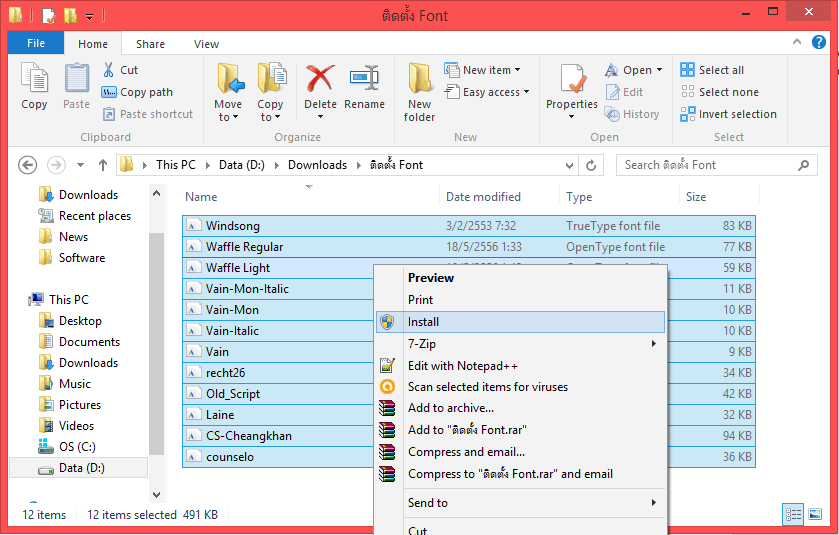Open the Easy access dropdown
Image resolution: width=839 pixels, height=535 pixels.
coord(495,92)
